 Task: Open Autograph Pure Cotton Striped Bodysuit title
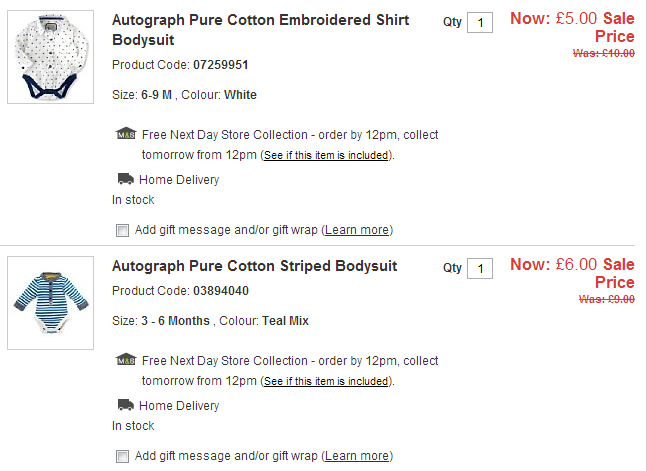coord(254,266)
